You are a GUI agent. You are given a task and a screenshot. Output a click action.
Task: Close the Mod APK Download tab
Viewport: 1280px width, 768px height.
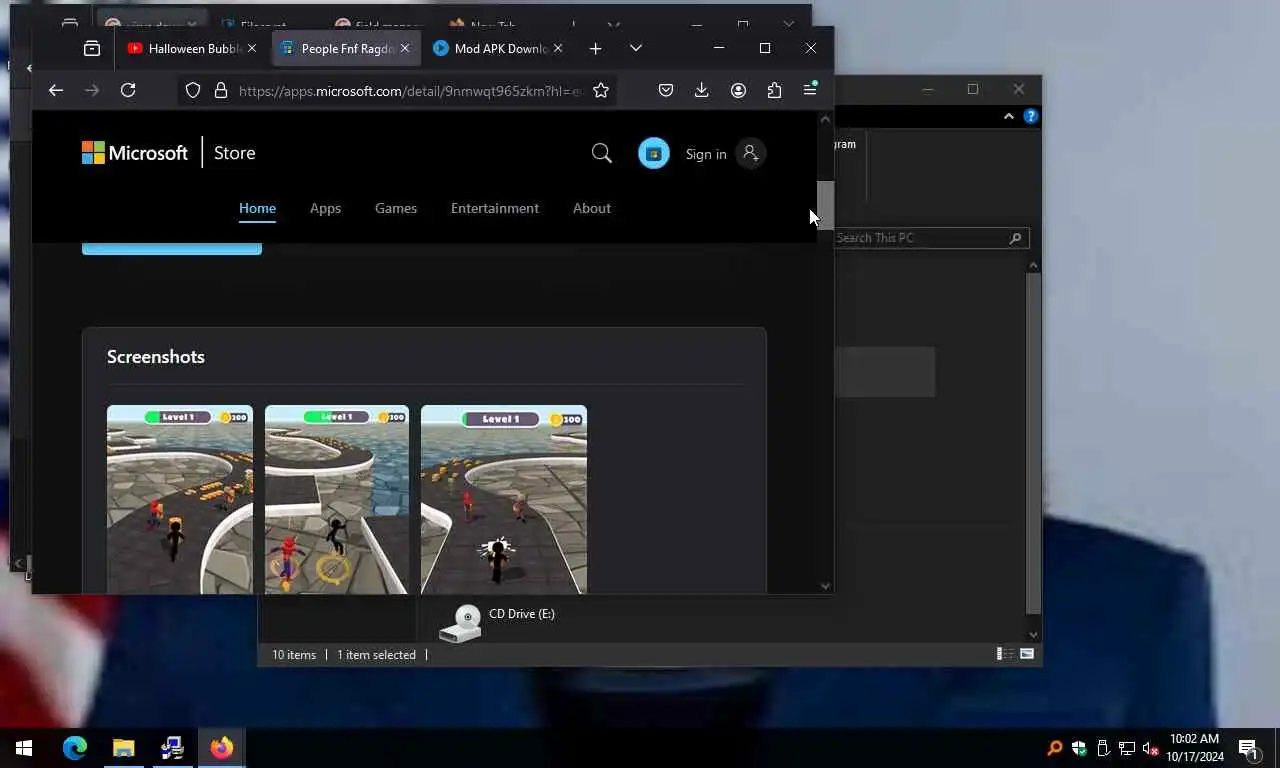pyautogui.click(x=558, y=48)
